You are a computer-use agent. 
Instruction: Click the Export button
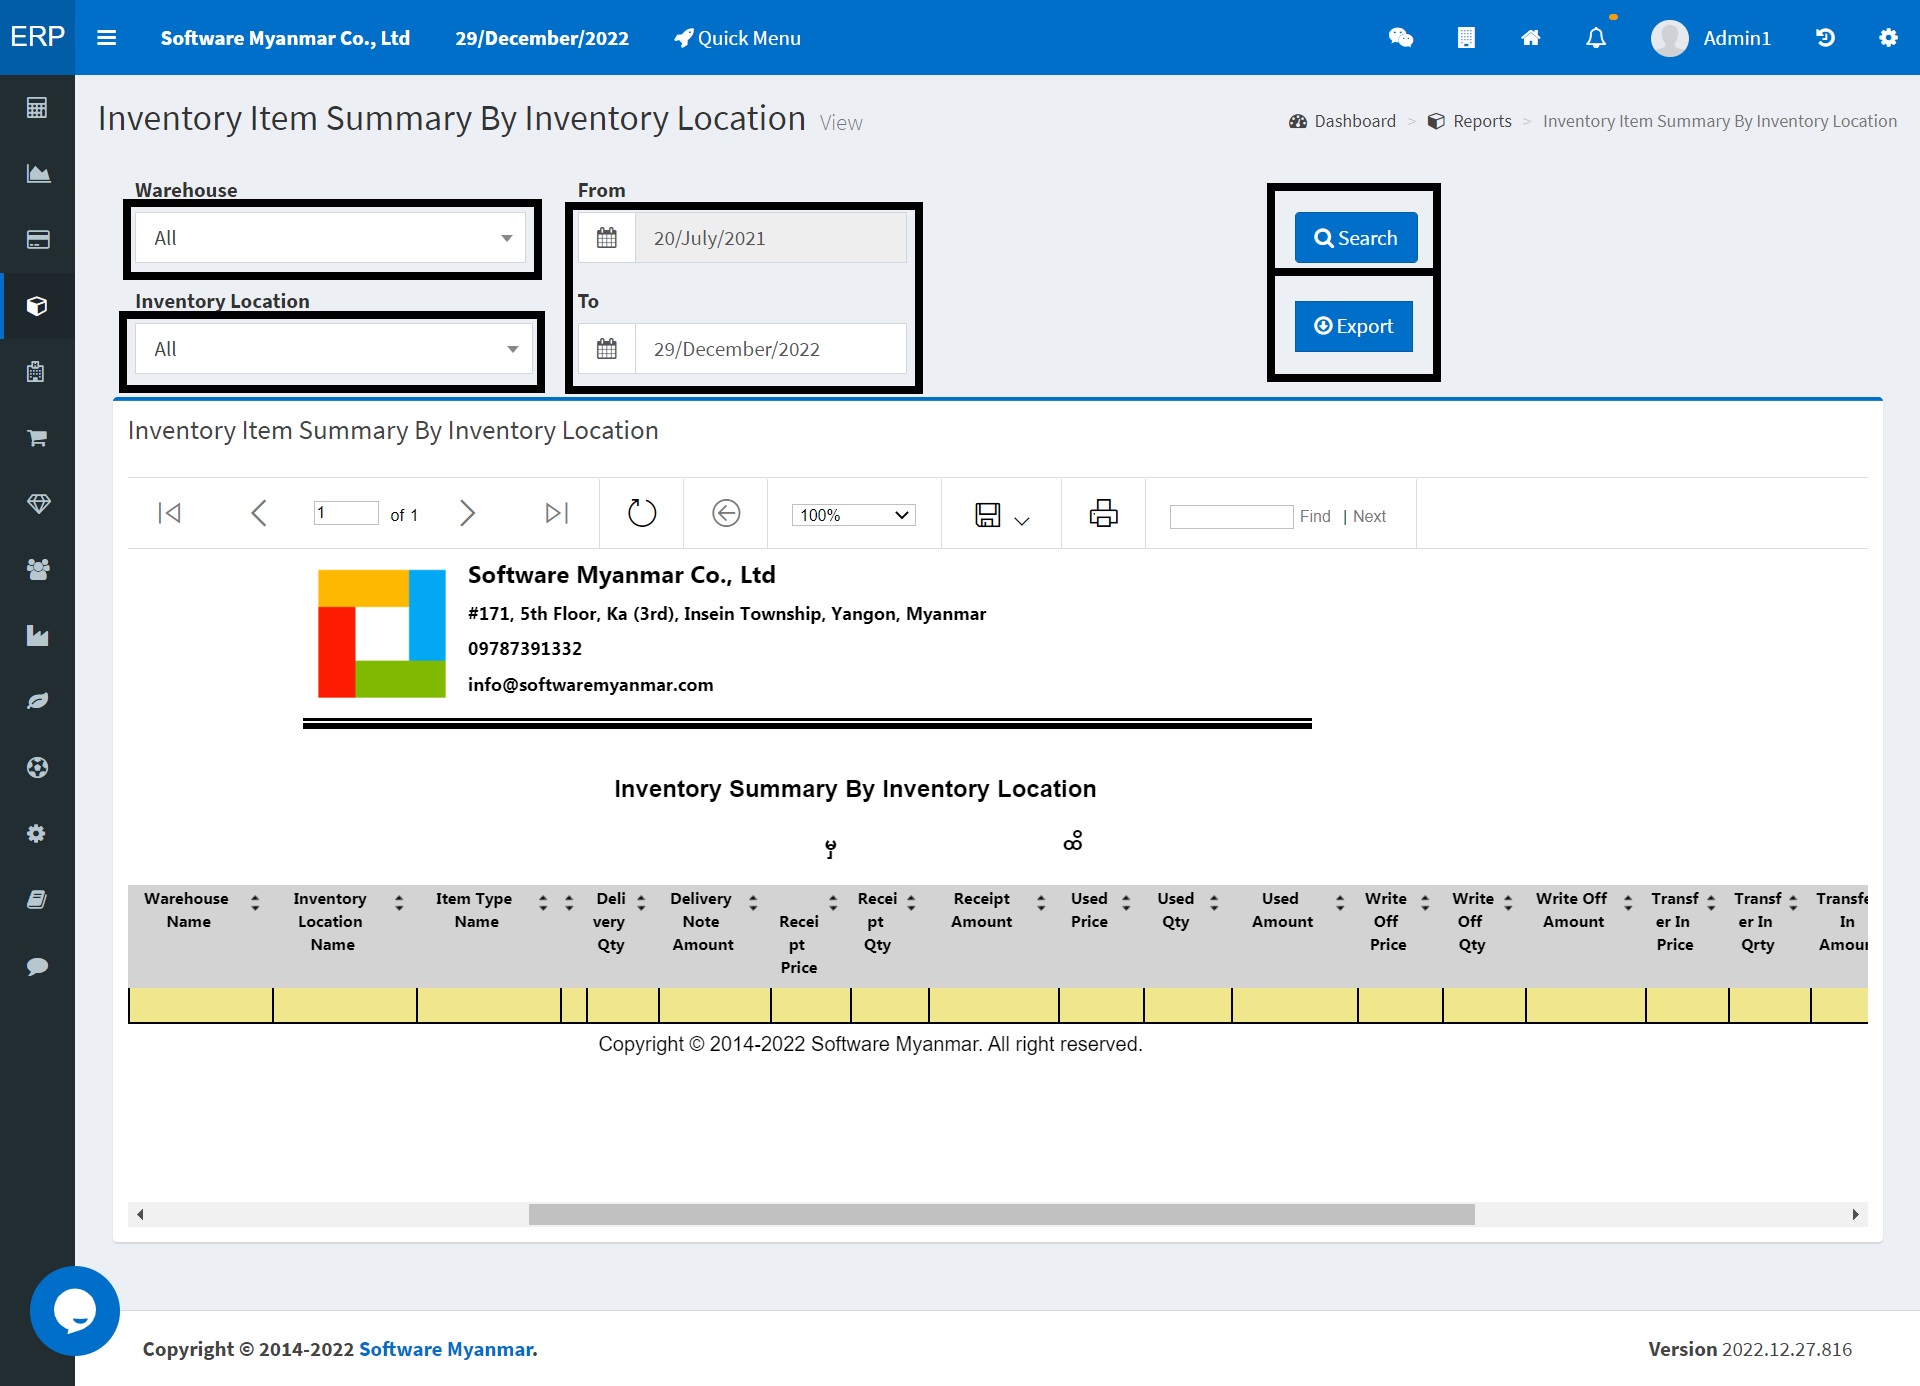pyautogui.click(x=1354, y=326)
